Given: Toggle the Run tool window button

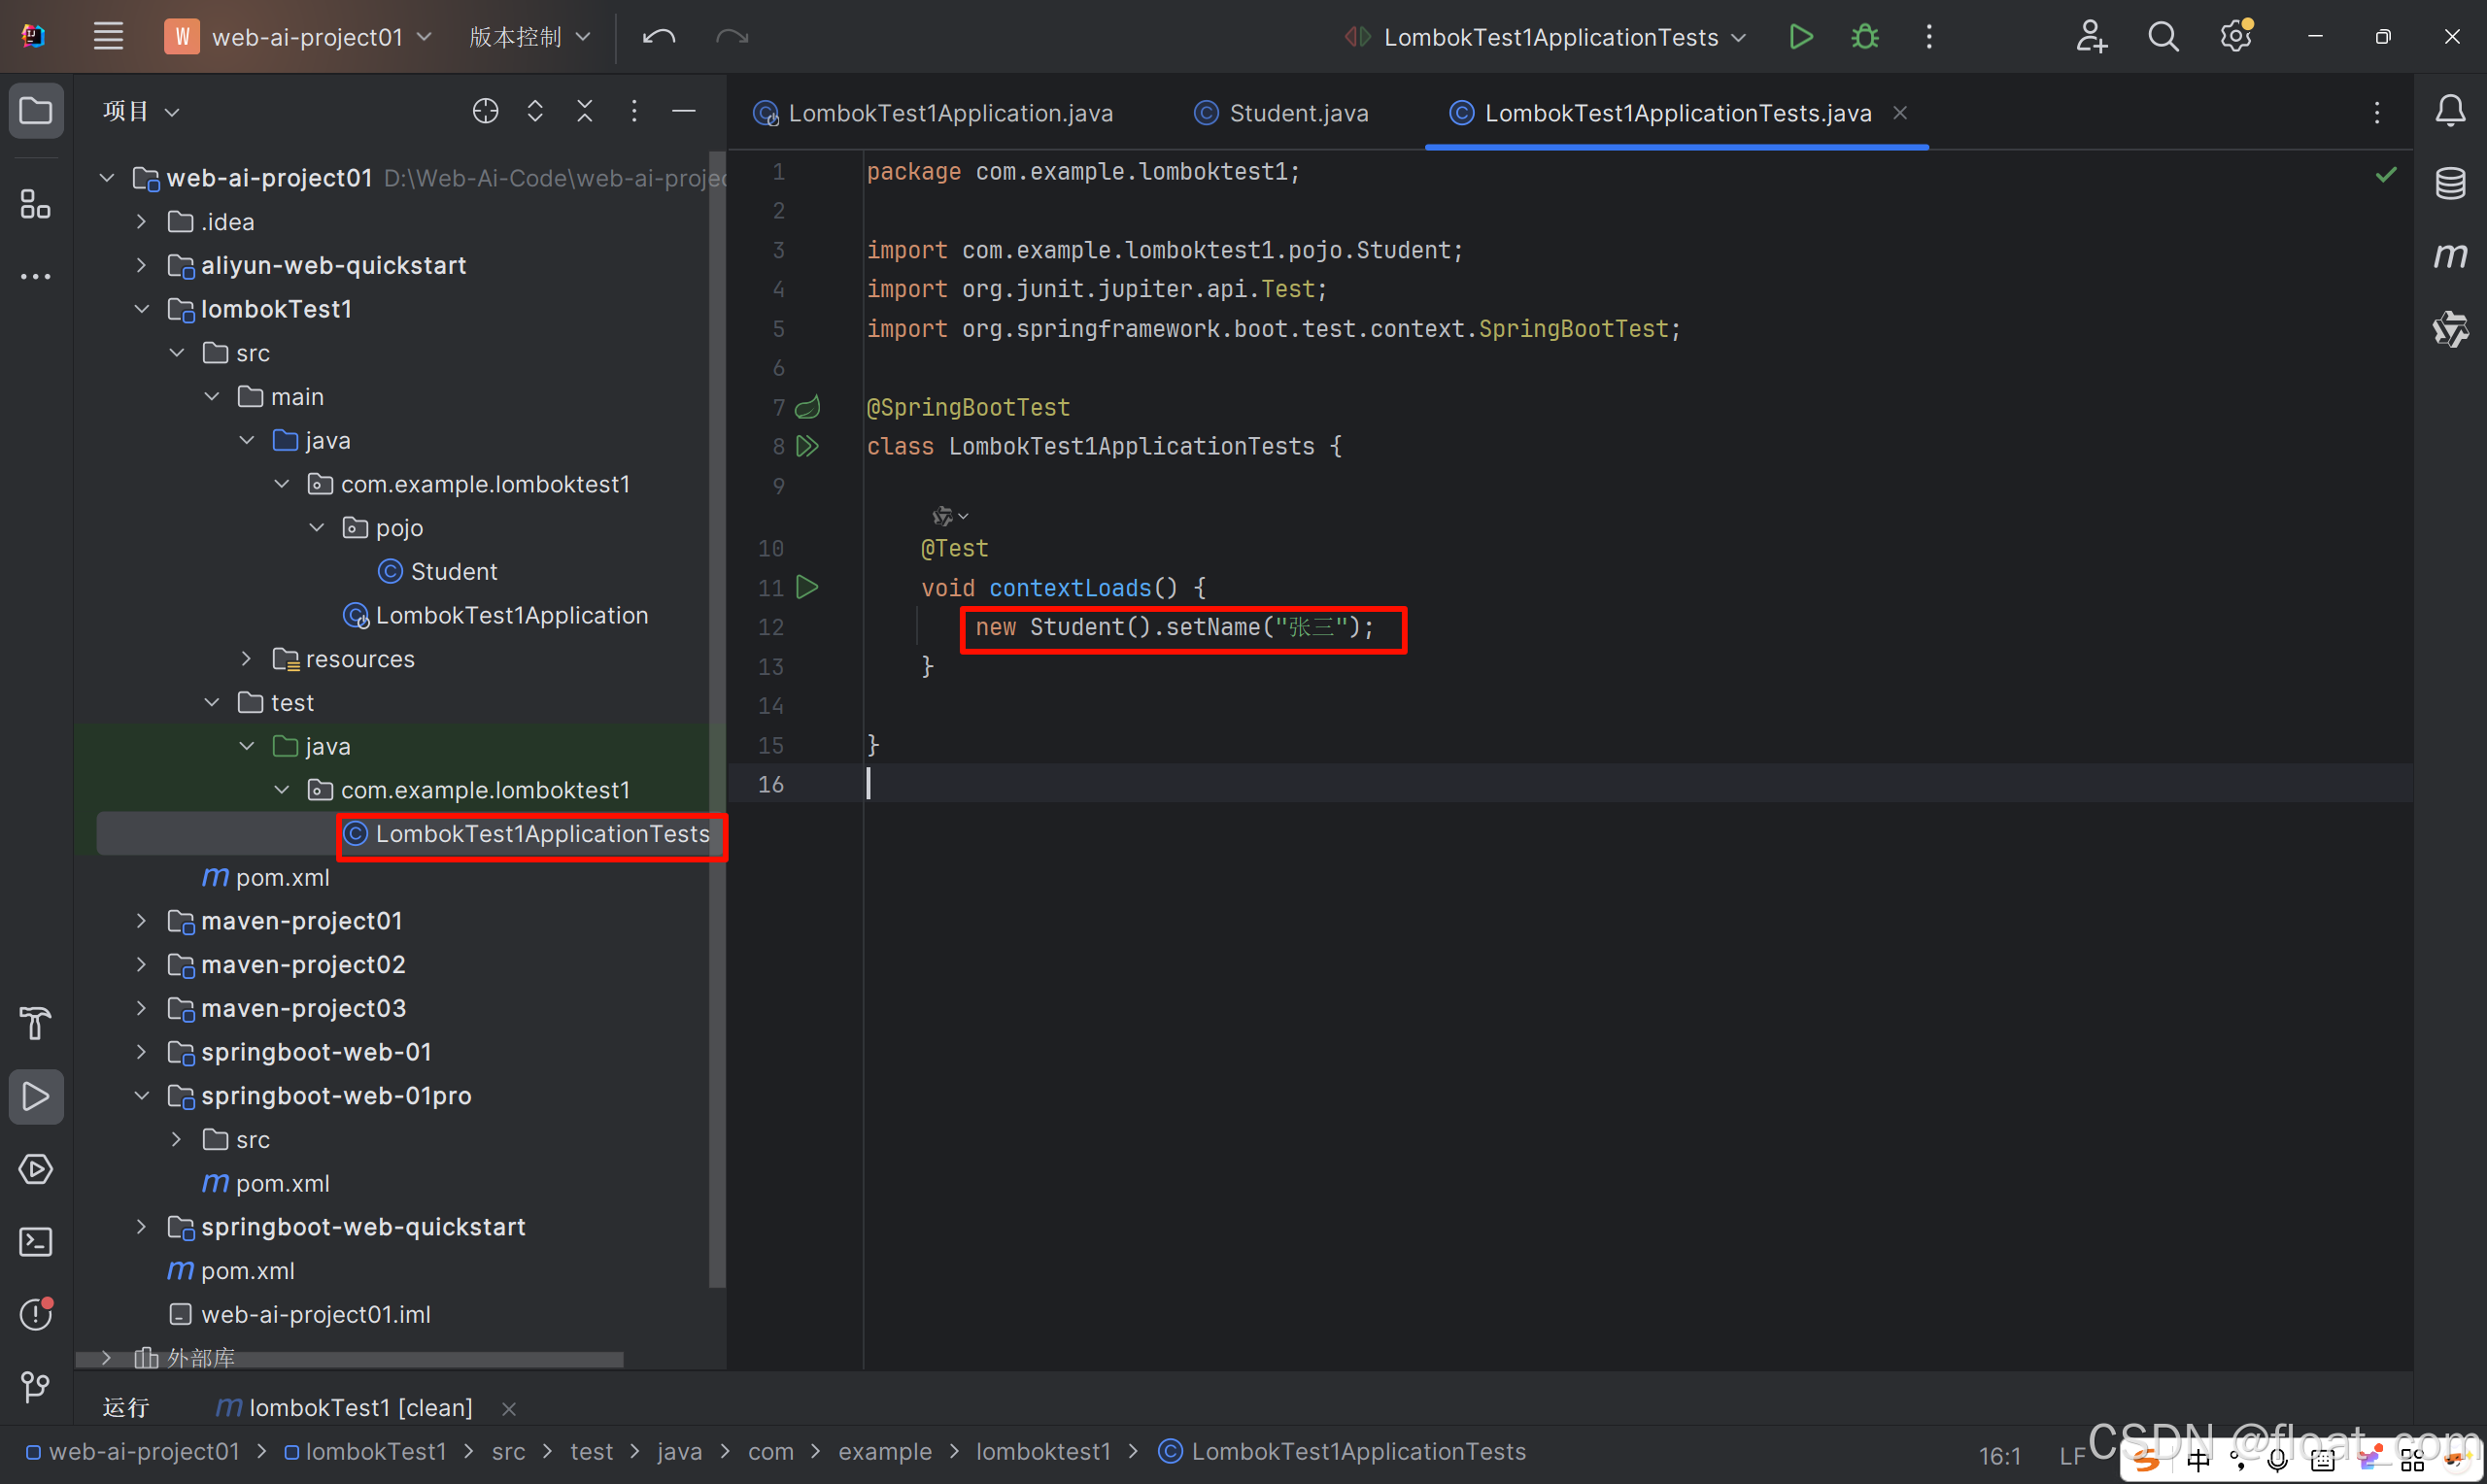Looking at the screenshot, I should click(x=36, y=1097).
